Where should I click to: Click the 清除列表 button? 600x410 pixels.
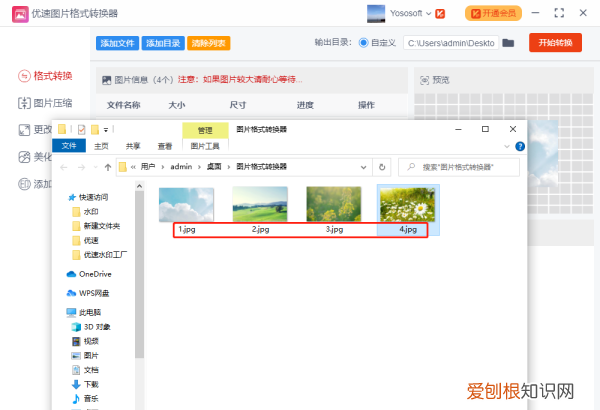[x=209, y=43]
